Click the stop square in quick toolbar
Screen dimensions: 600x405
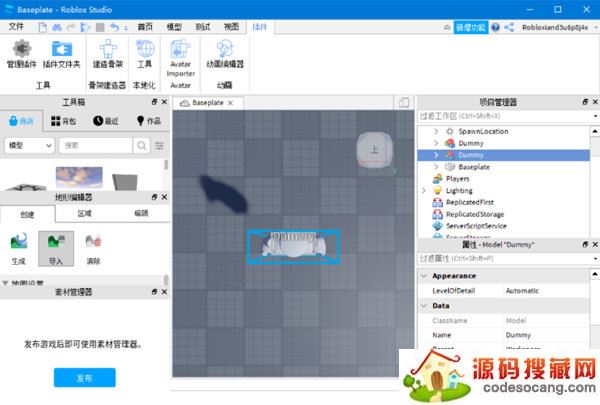(100, 27)
